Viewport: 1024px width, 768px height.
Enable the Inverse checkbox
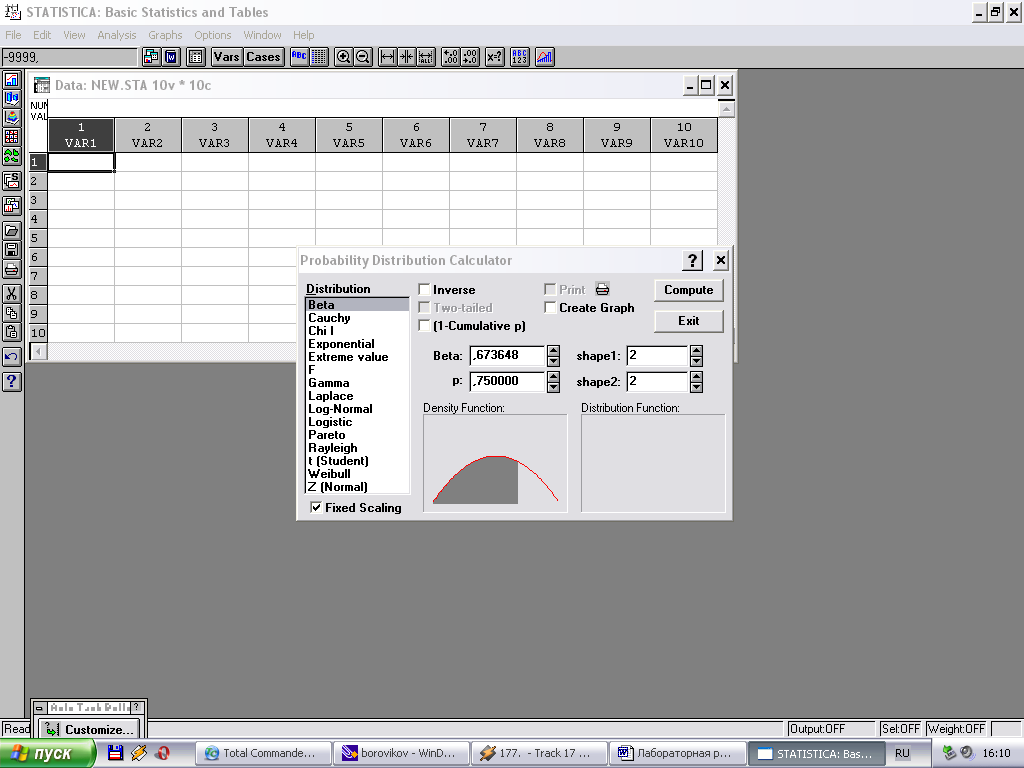[x=424, y=289]
